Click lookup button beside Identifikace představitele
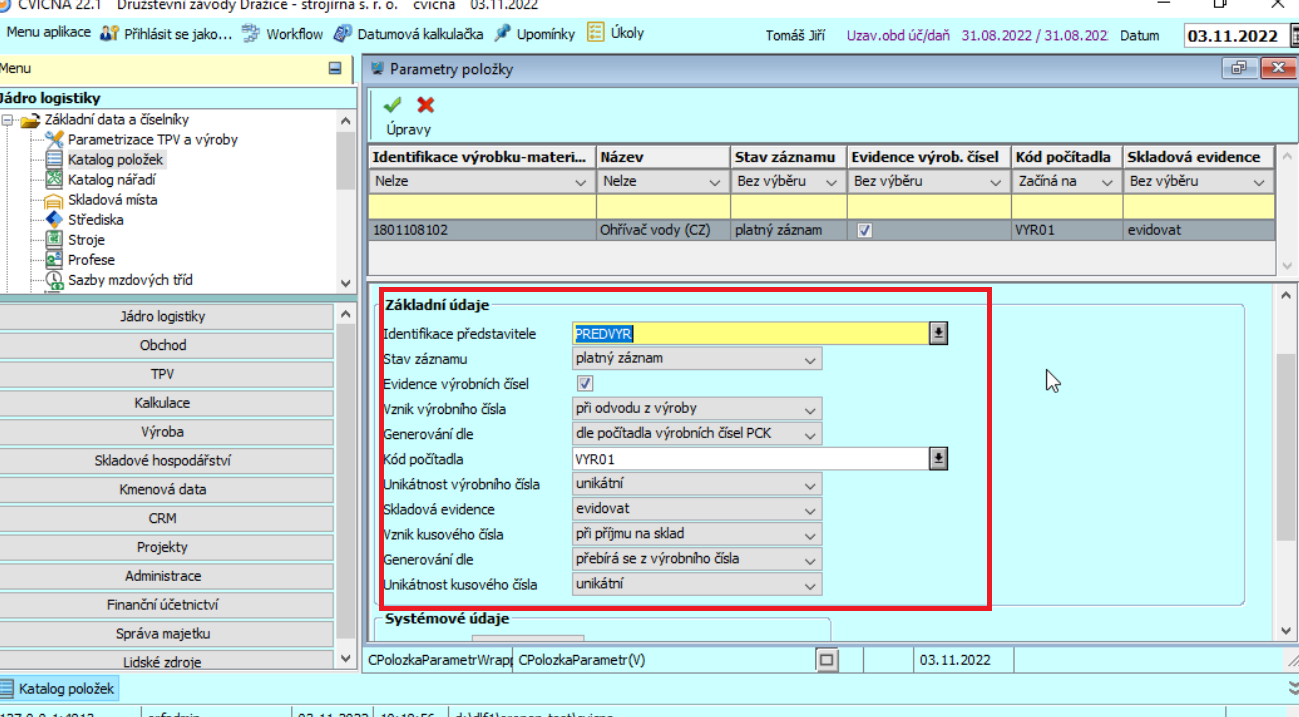The width and height of the screenshot is (1299, 717). (937, 334)
